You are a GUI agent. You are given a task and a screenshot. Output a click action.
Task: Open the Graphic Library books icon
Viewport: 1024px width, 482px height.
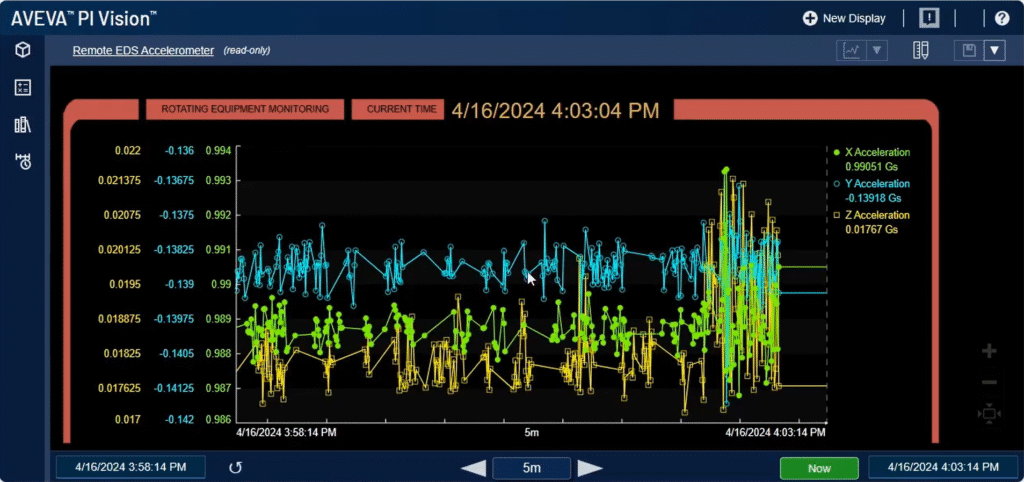click(22, 124)
